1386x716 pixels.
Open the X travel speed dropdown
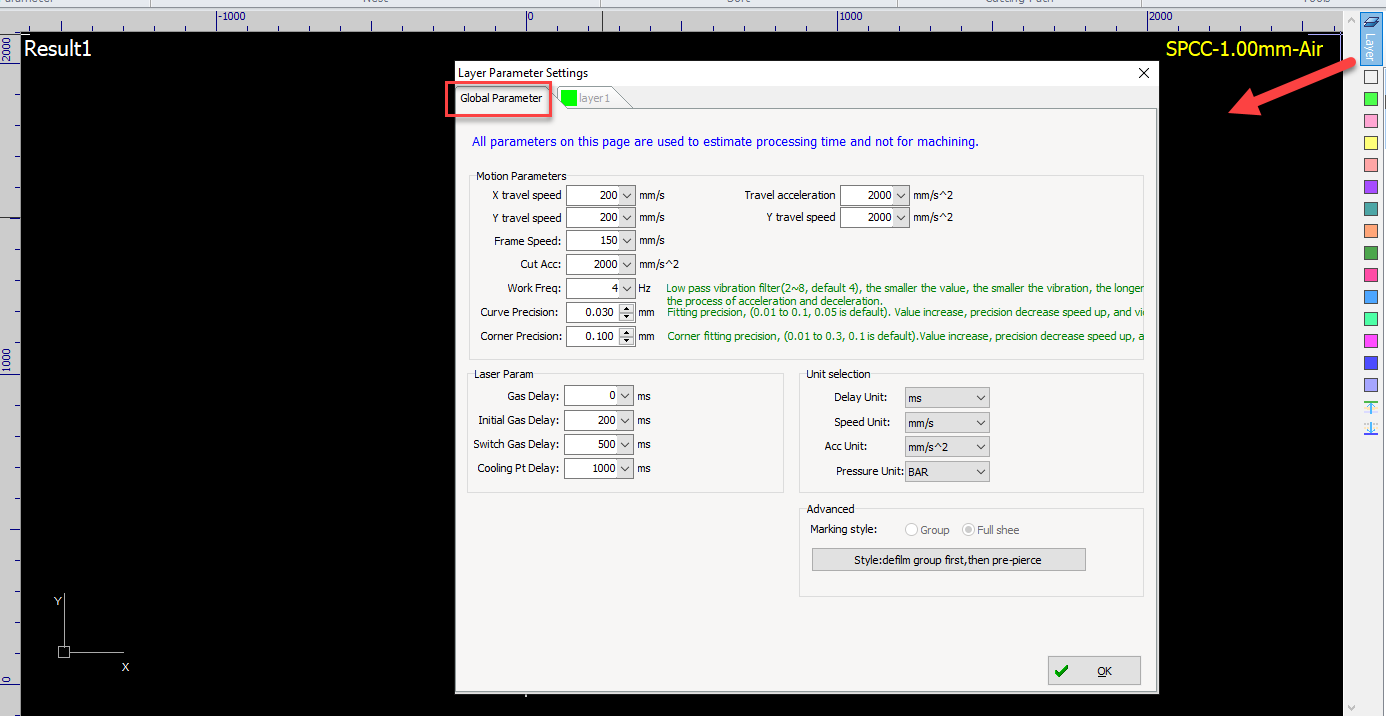click(x=627, y=195)
